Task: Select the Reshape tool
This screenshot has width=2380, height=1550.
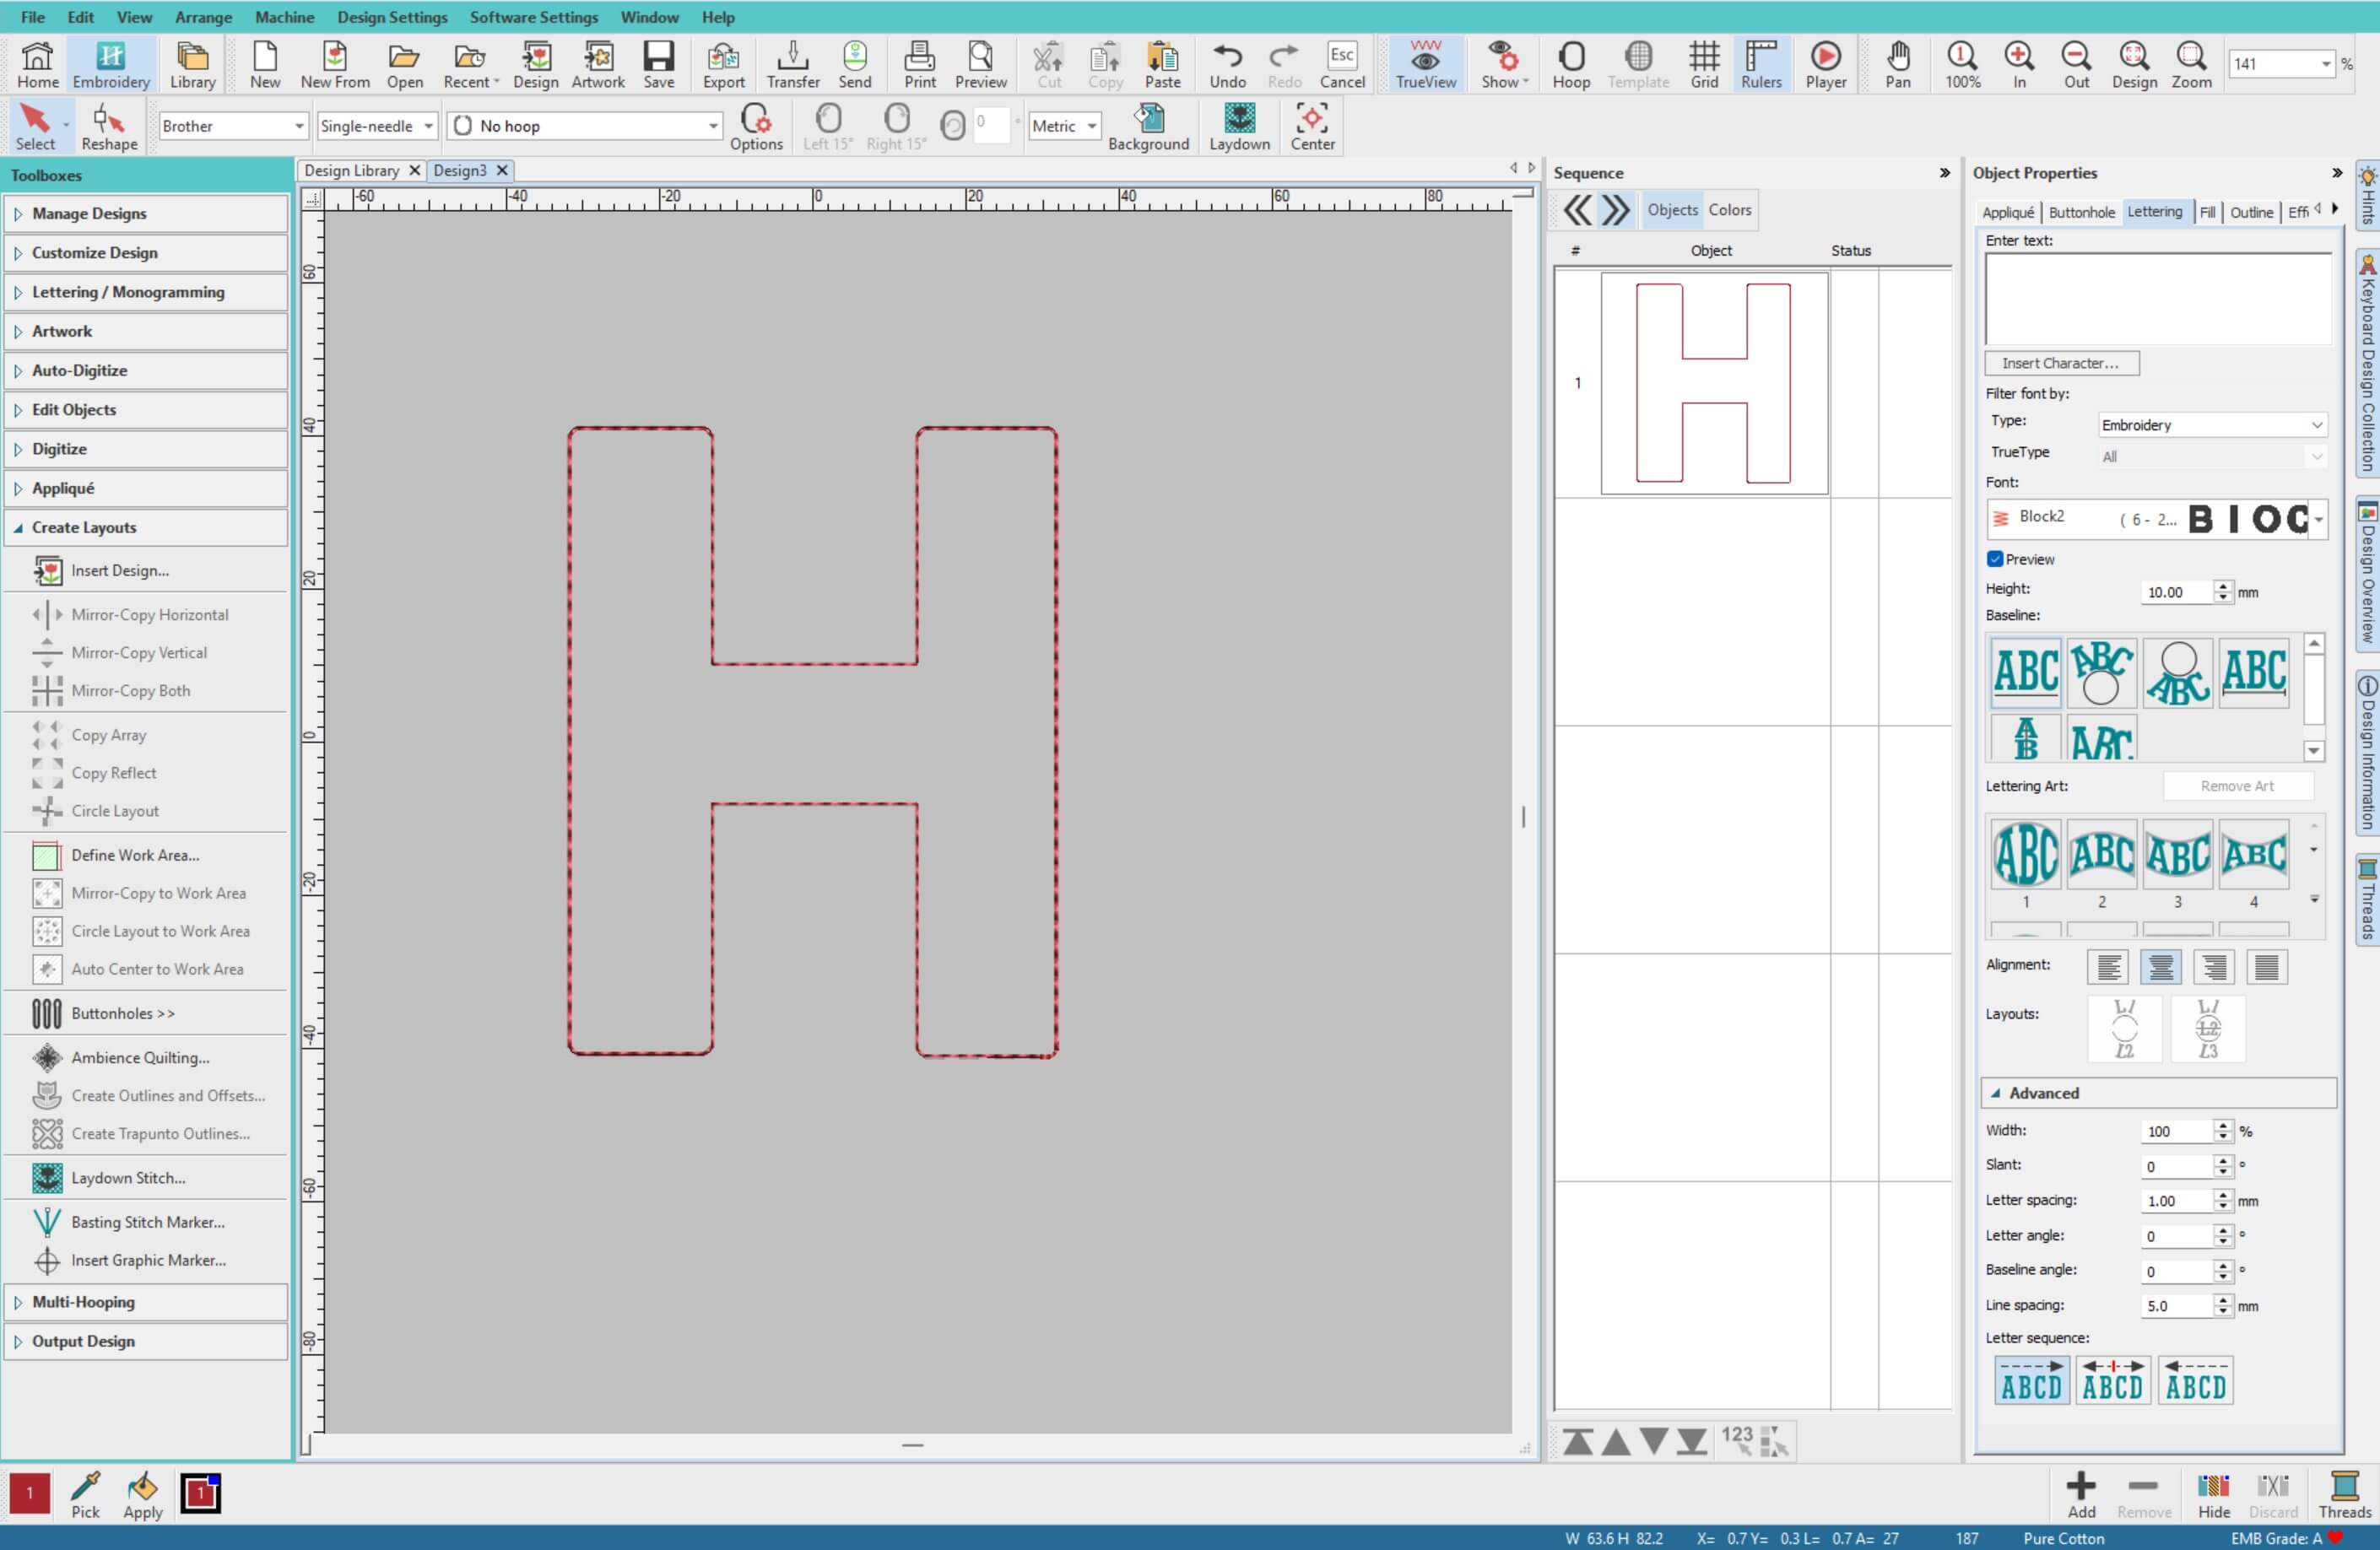Action: click(109, 127)
